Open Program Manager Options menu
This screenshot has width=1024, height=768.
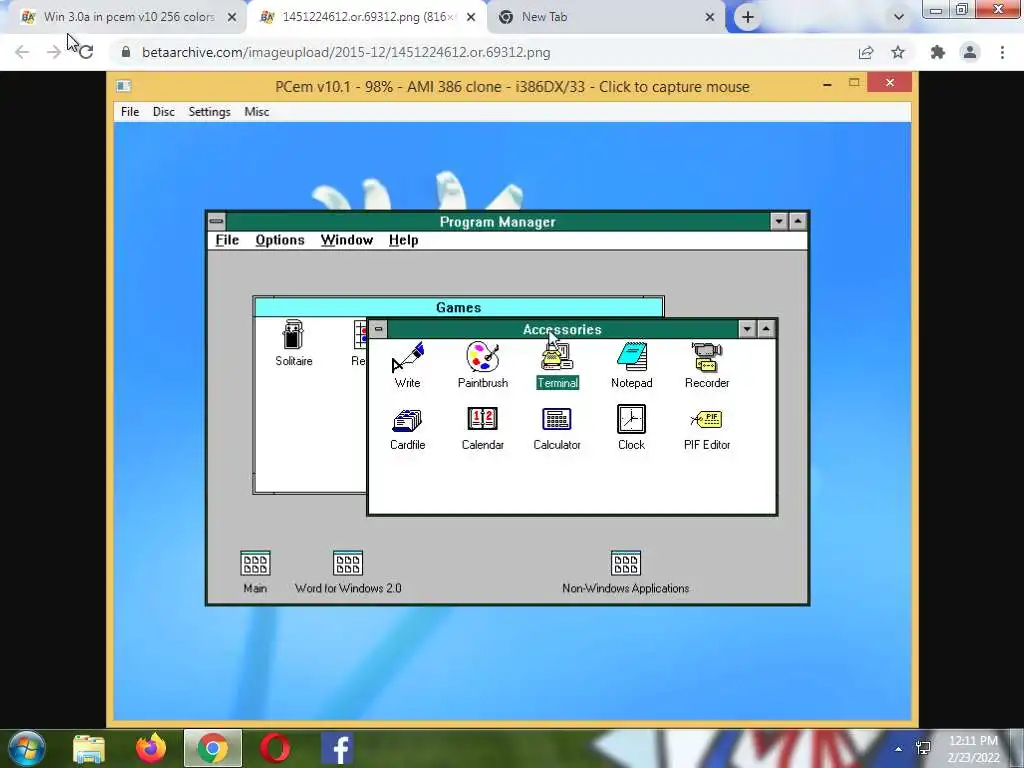click(x=280, y=240)
